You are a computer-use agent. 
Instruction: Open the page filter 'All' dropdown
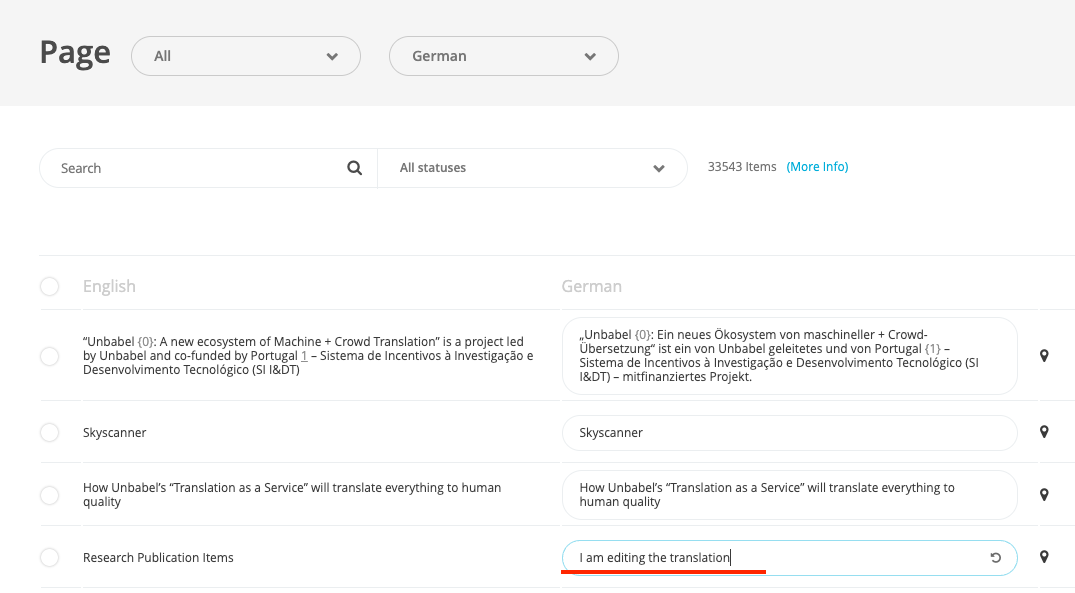(246, 56)
